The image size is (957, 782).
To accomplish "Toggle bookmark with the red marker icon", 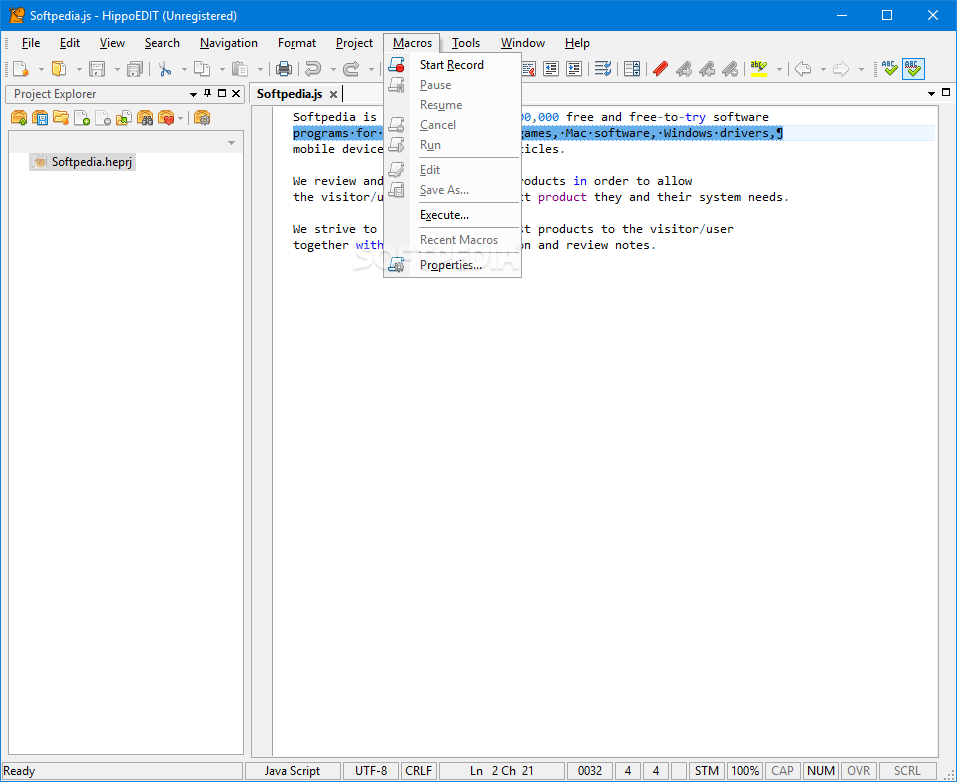I will 660,68.
